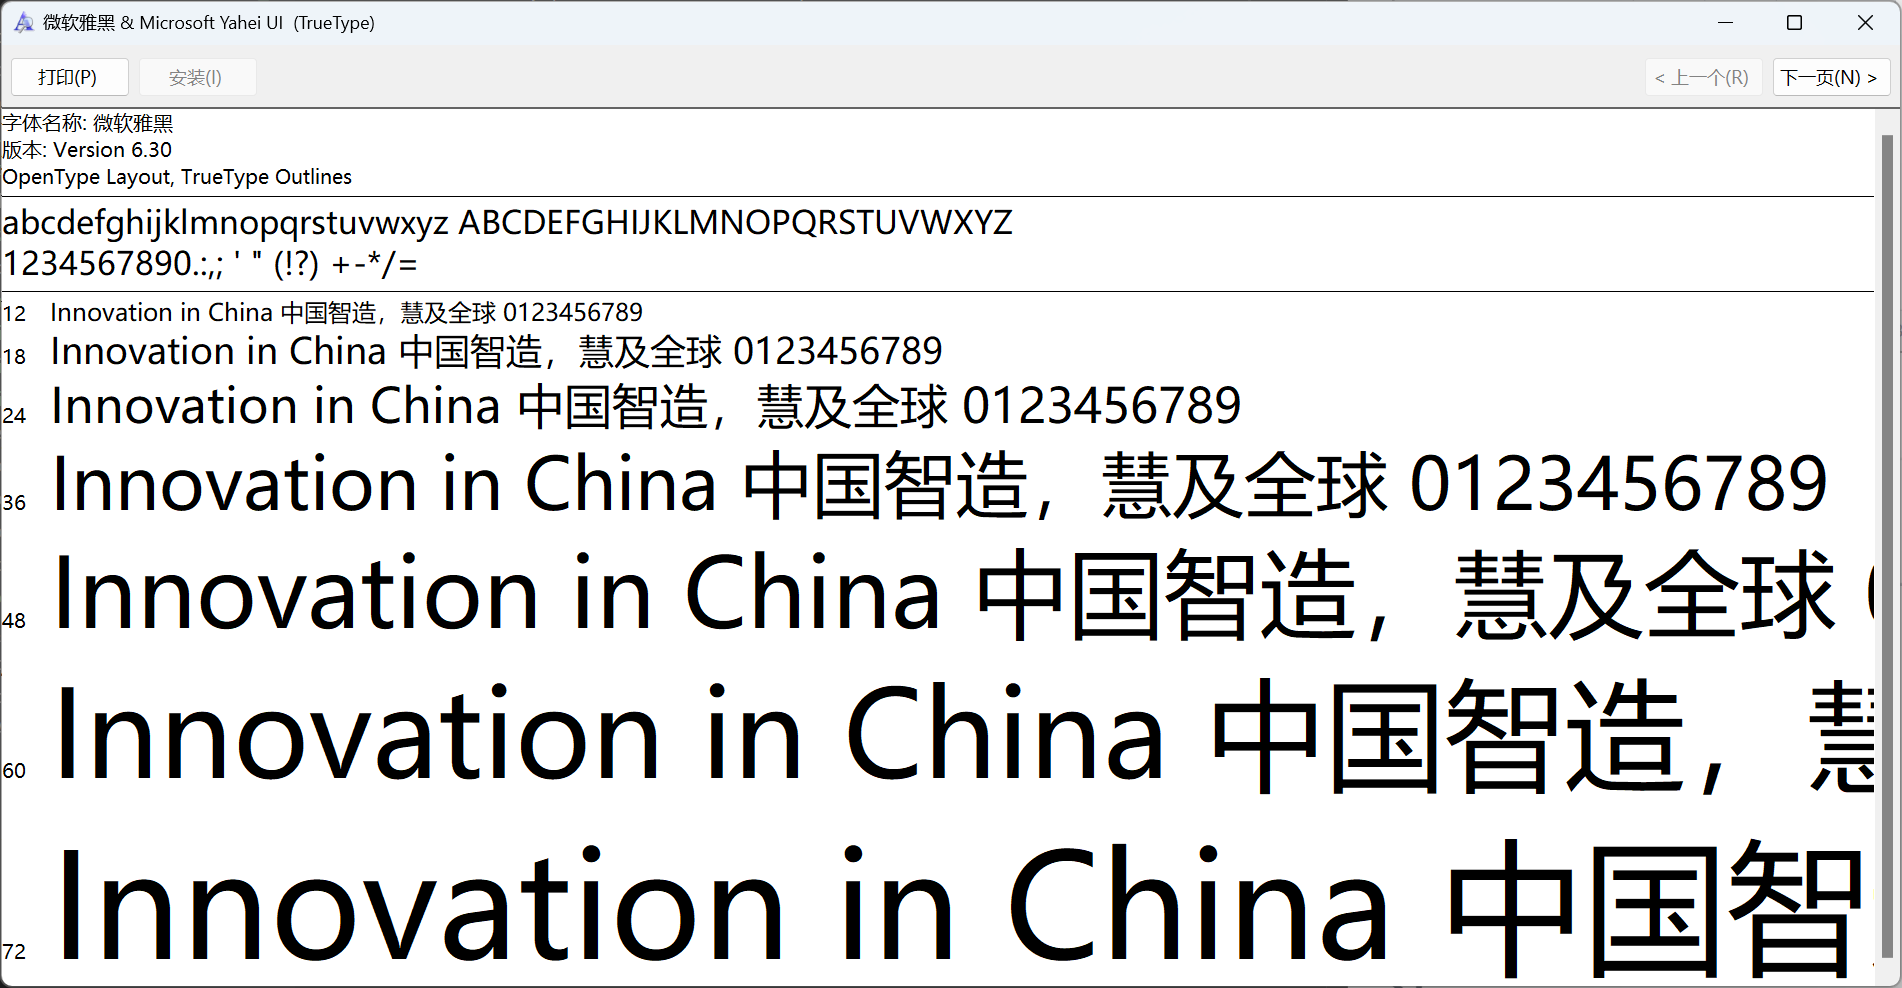The height and width of the screenshot is (988, 1902).
Task: Click the size 72 sample text row
Action: (x=962, y=908)
